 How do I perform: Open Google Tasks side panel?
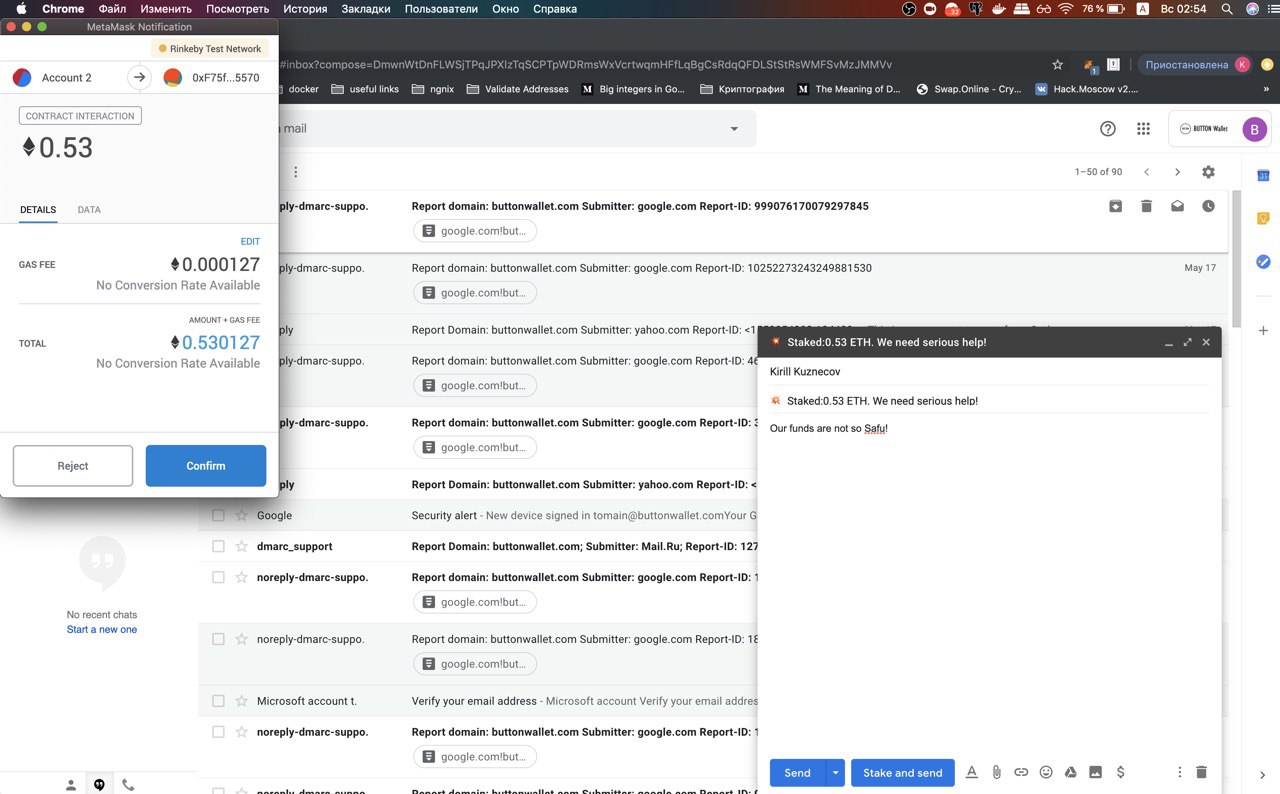click(x=1263, y=261)
